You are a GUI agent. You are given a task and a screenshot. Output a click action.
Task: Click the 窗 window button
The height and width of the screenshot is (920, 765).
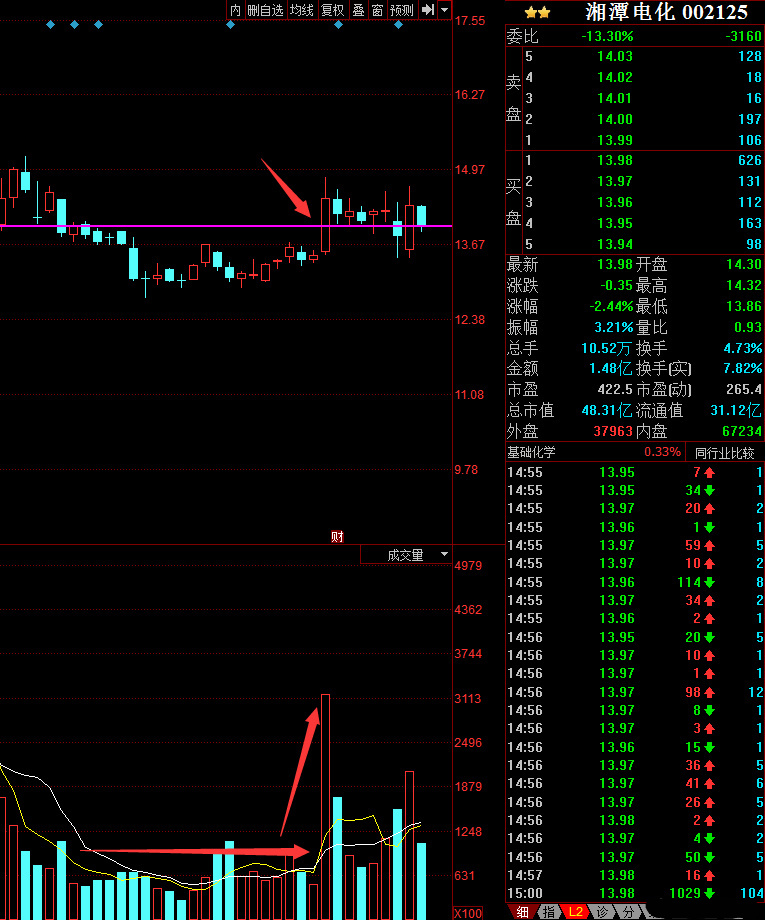point(377,10)
